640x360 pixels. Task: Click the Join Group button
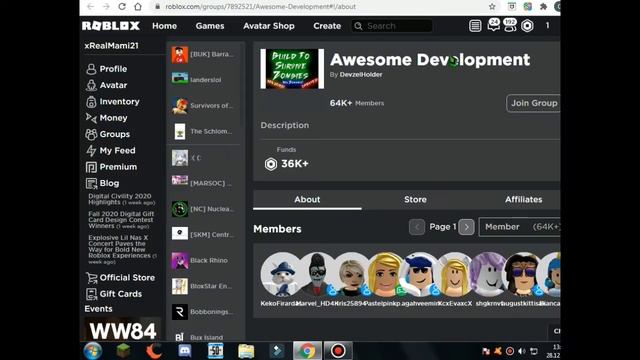coord(533,103)
